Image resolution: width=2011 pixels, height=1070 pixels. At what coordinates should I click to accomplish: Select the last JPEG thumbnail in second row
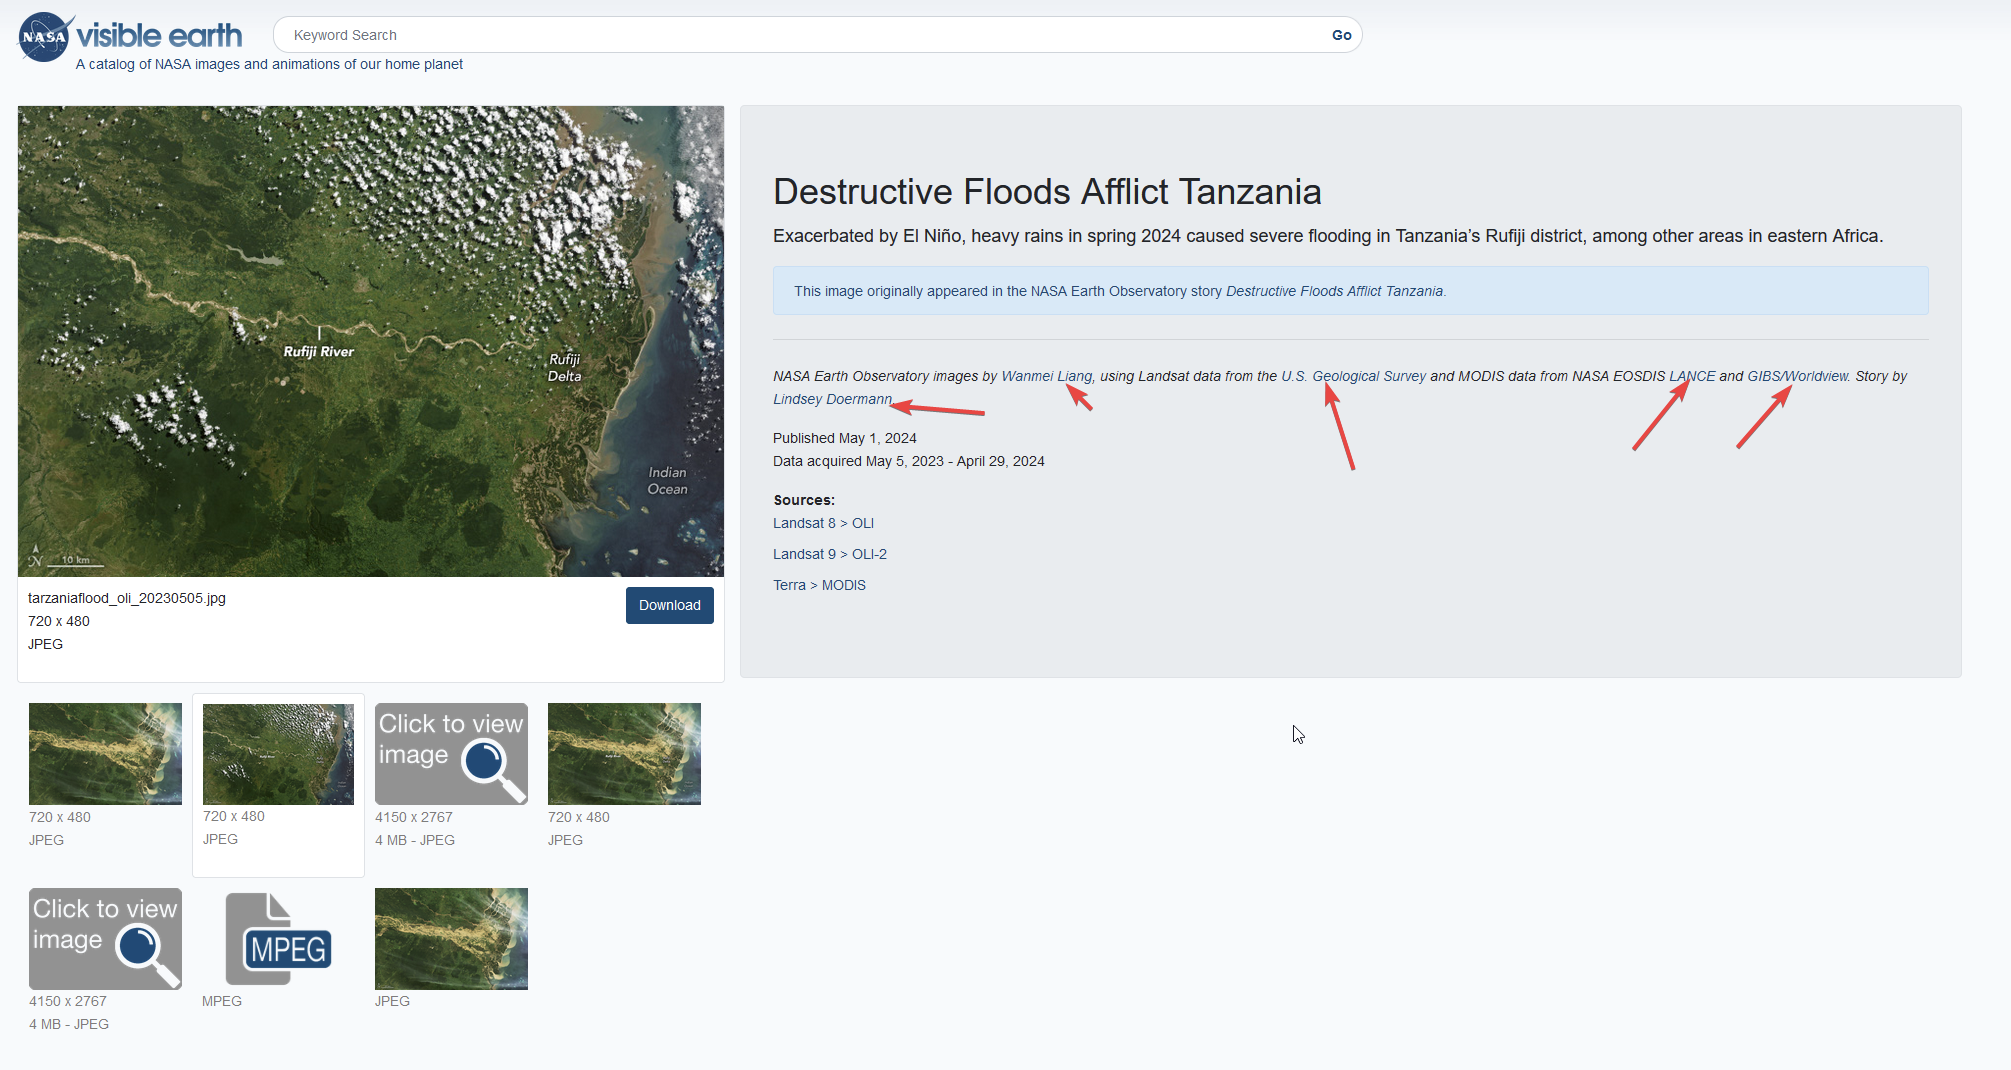(451, 939)
